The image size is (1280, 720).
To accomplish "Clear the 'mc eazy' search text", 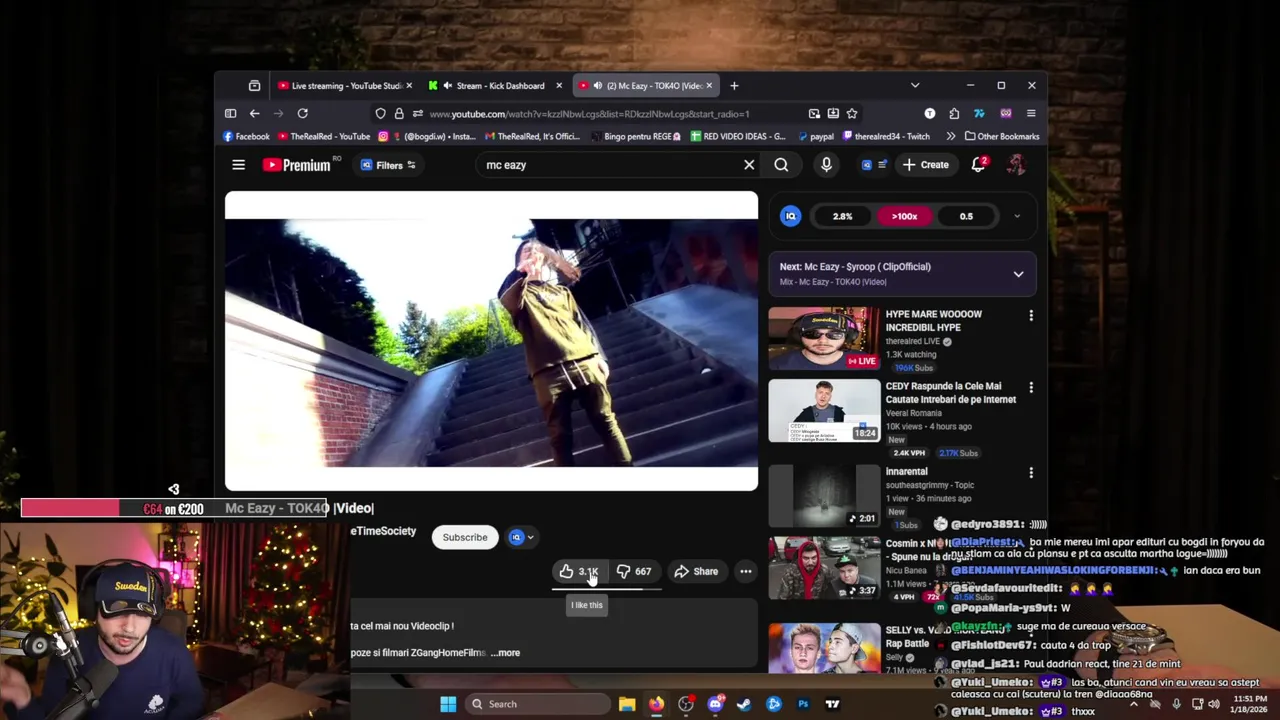I will (x=749, y=165).
